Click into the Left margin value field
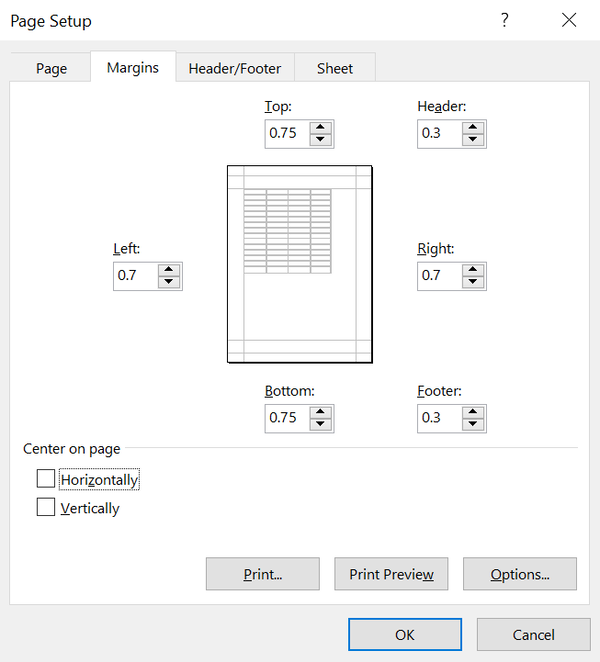The width and height of the screenshot is (600, 662). pyautogui.click(x=136, y=276)
